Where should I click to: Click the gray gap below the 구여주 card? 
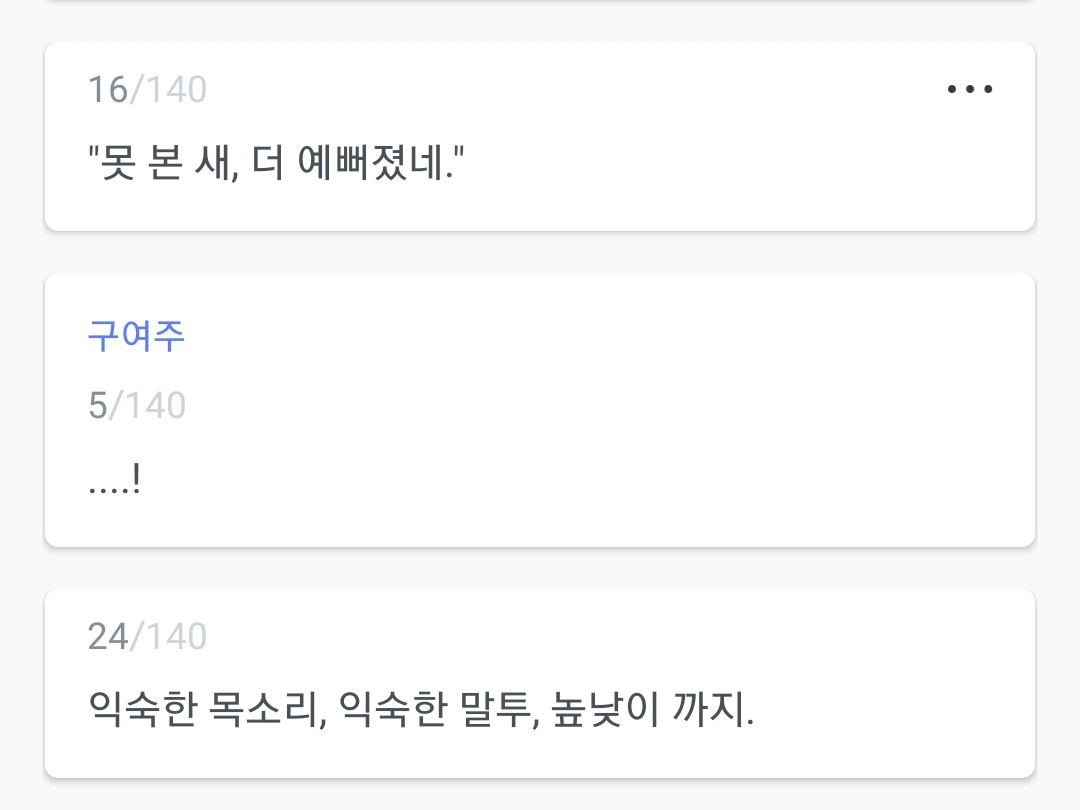540,568
